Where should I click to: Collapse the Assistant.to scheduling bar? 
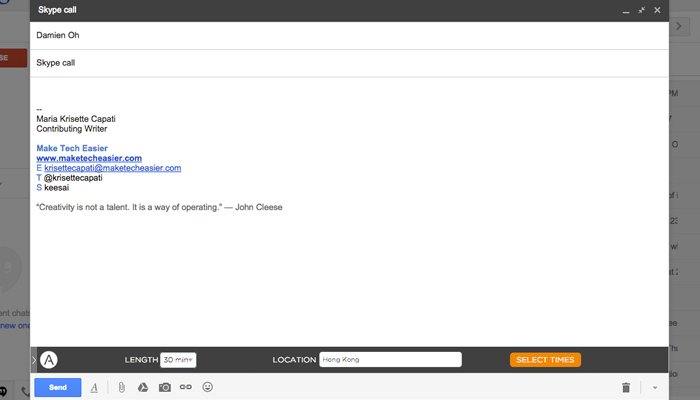[33, 359]
